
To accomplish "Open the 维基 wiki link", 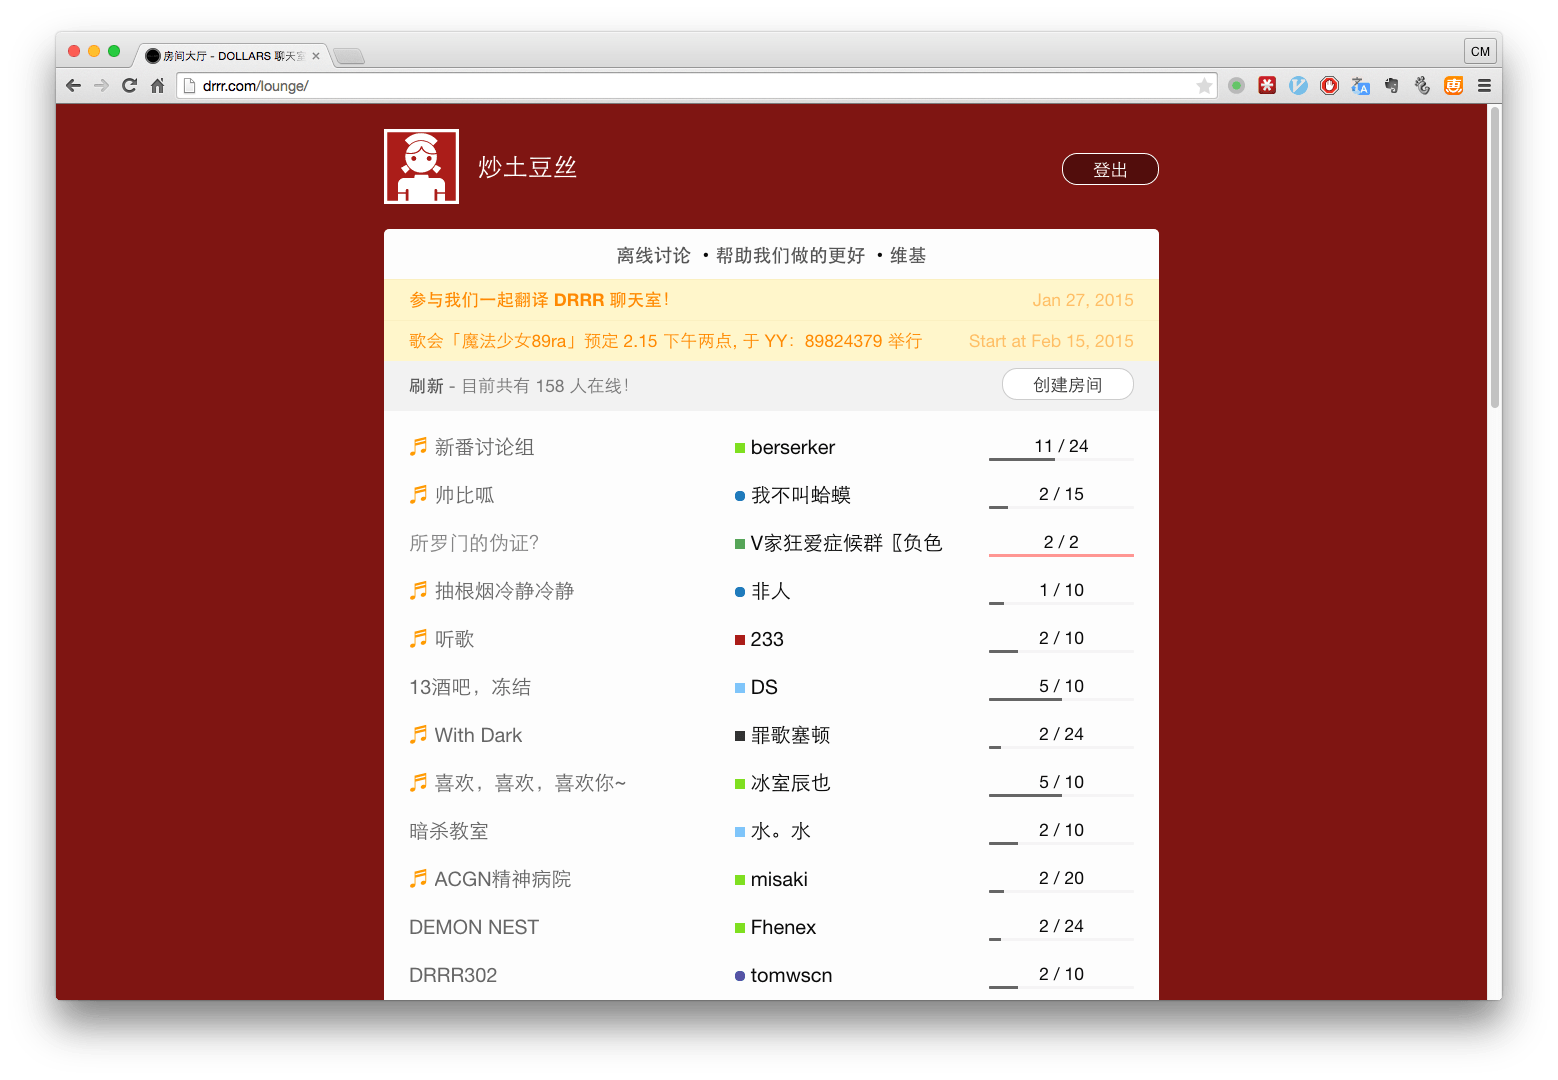I will pyautogui.click(x=908, y=256).
